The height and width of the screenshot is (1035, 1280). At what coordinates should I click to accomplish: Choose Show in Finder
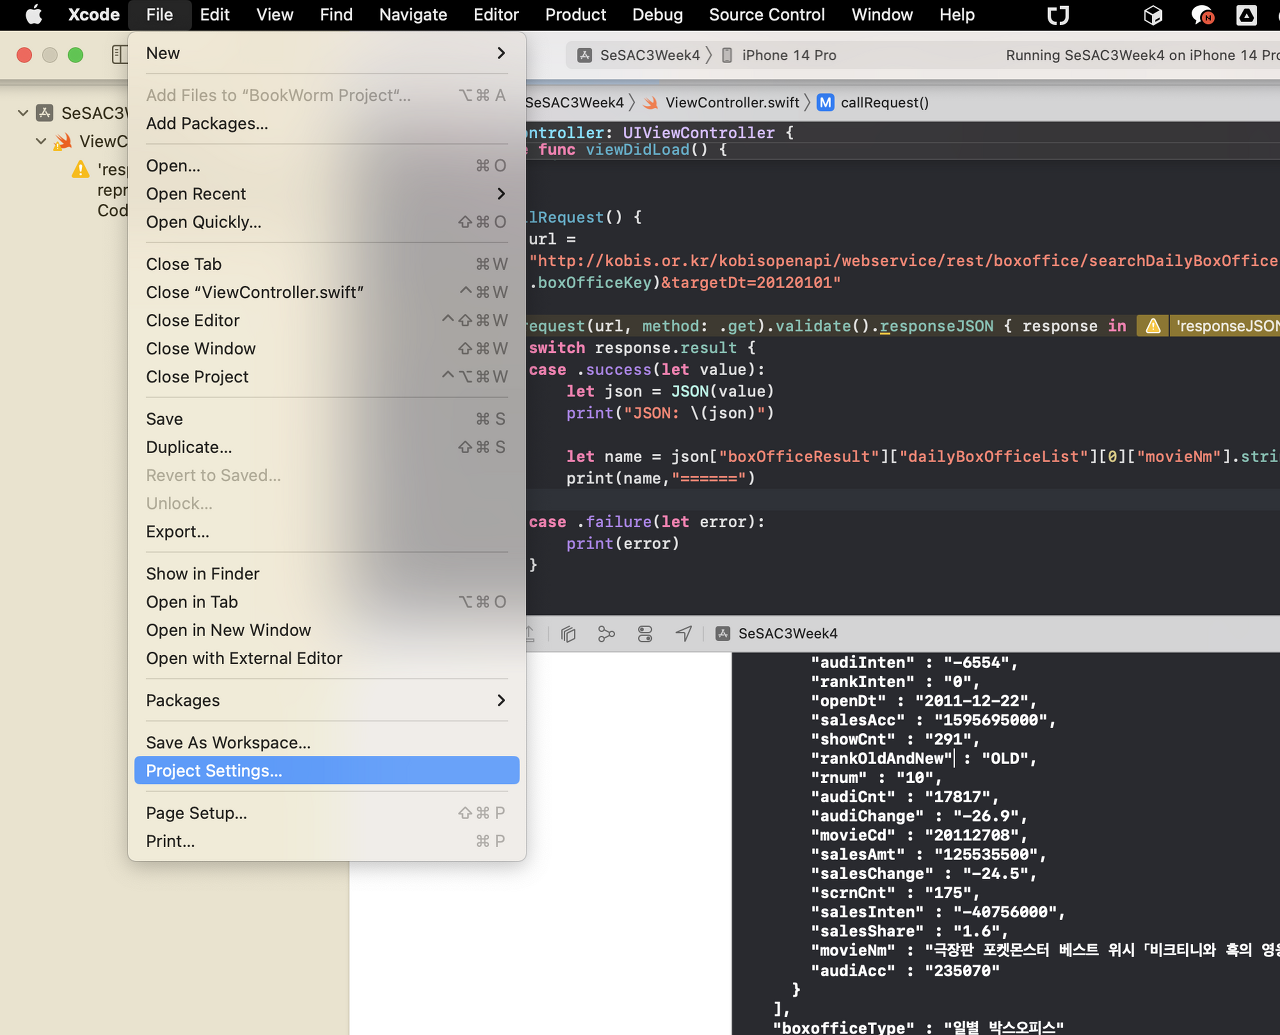tap(327, 574)
